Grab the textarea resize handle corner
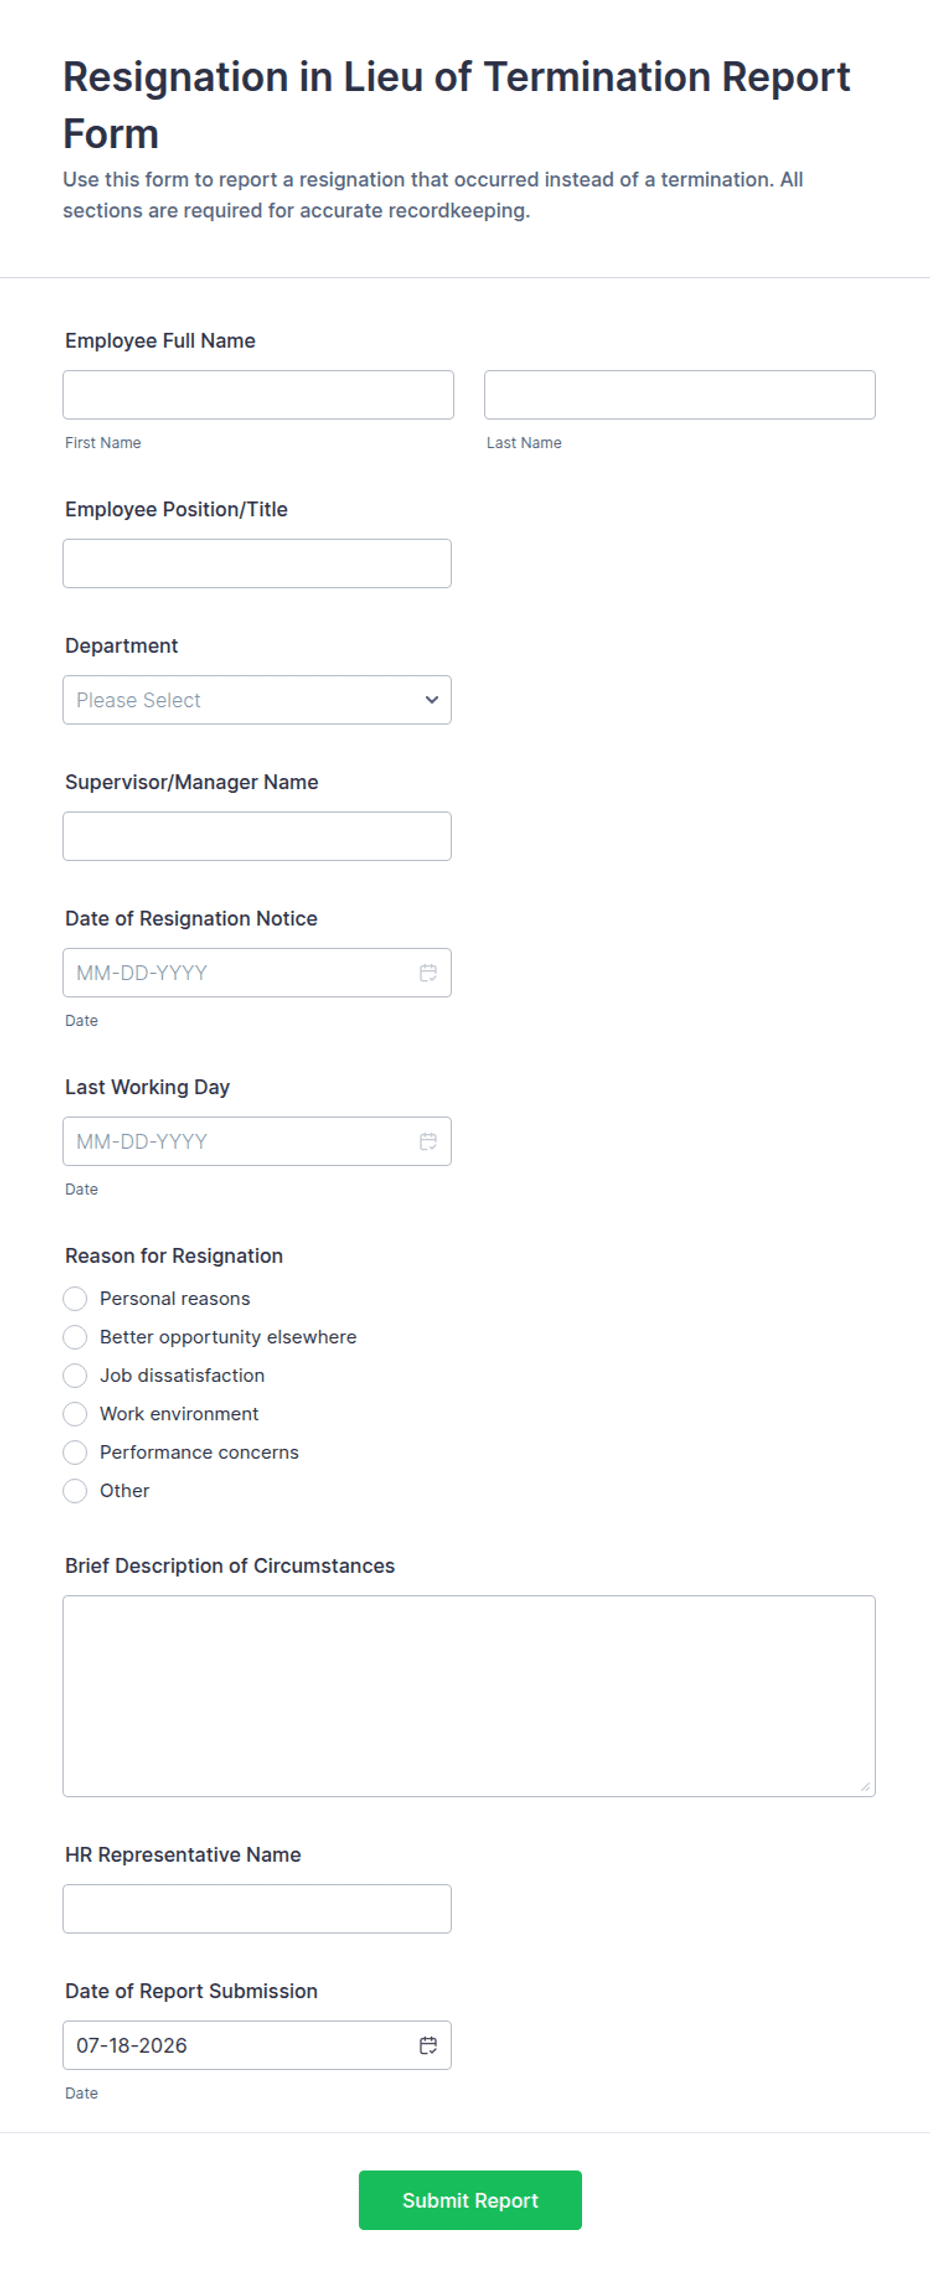The height and width of the screenshot is (2279, 930). 865,1786
